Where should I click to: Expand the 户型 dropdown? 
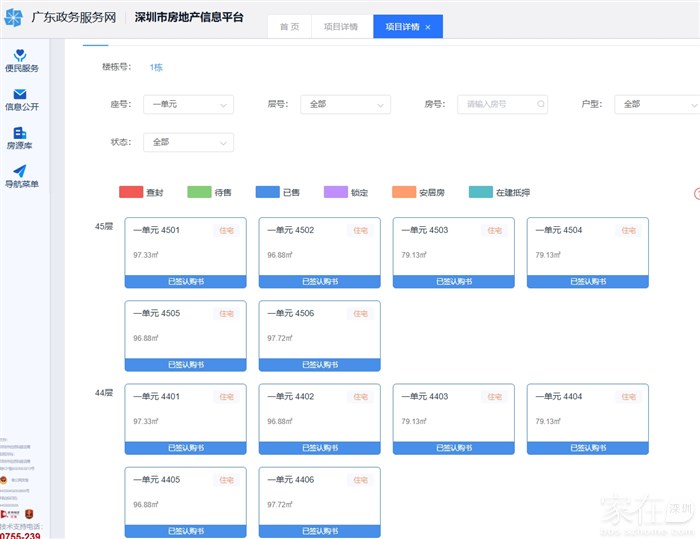click(x=657, y=104)
